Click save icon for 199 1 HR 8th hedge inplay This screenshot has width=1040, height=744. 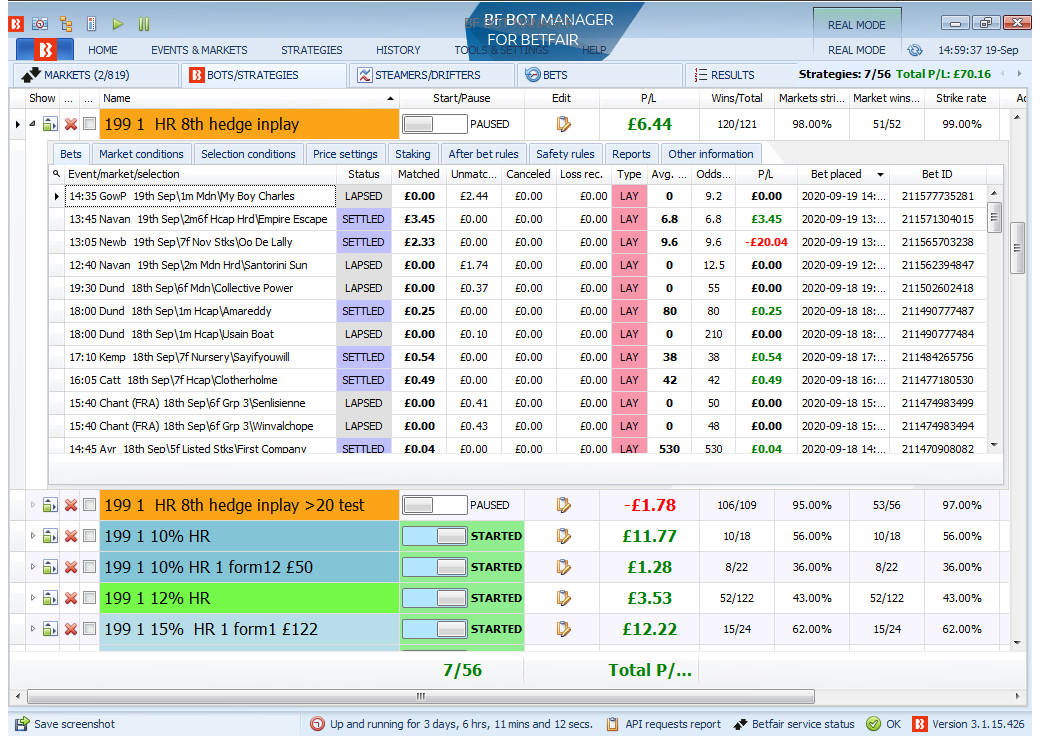point(50,124)
